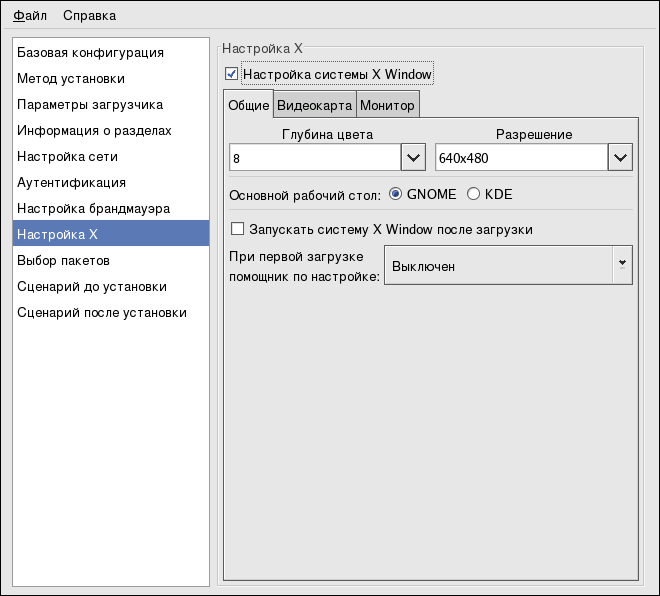The width and height of the screenshot is (660, 596).
Task: Open Параметры загрузчика in sidebar
Action: click(90, 104)
